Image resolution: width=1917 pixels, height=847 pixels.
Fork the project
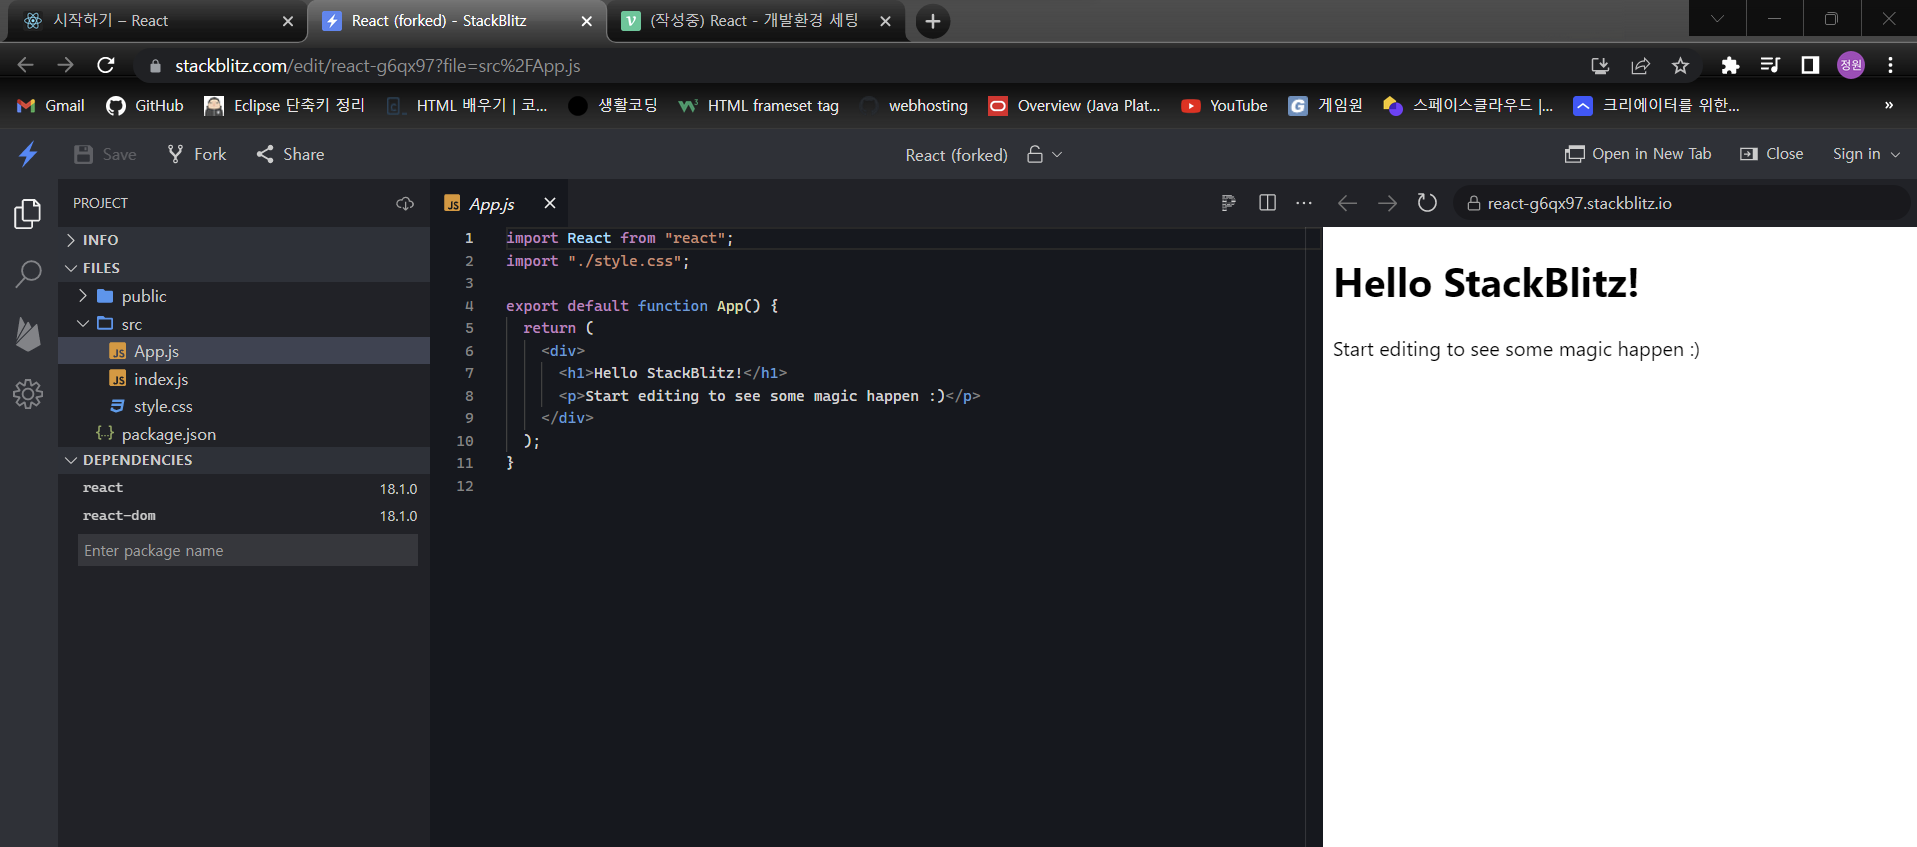coord(197,154)
